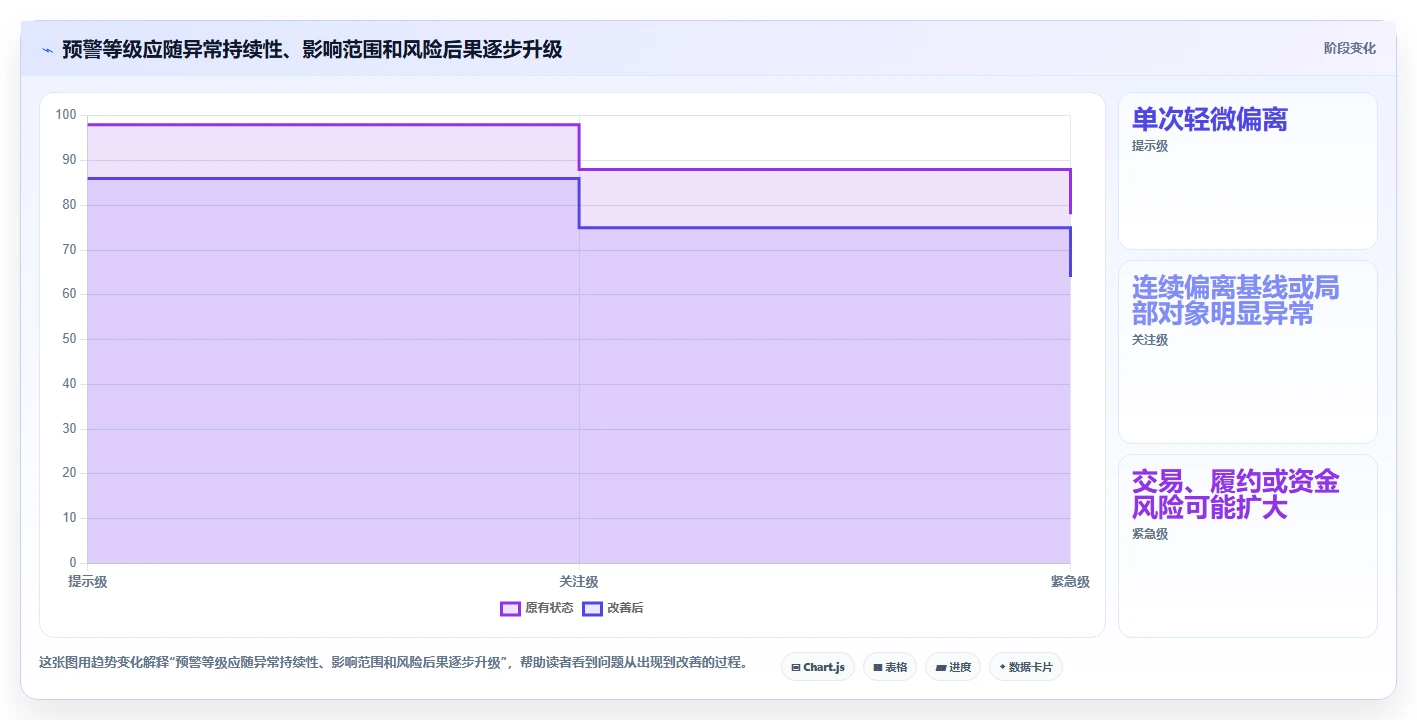Click the 70 y-axis value
The image size is (1417, 720).
[x=69, y=250]
